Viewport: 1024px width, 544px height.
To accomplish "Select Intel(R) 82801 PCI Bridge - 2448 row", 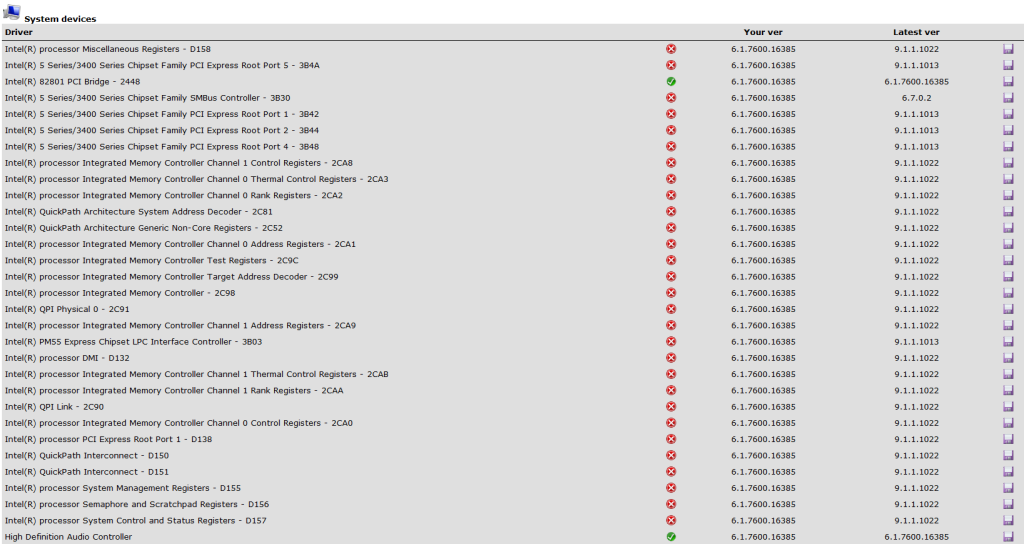I will [x=512, y=82].
